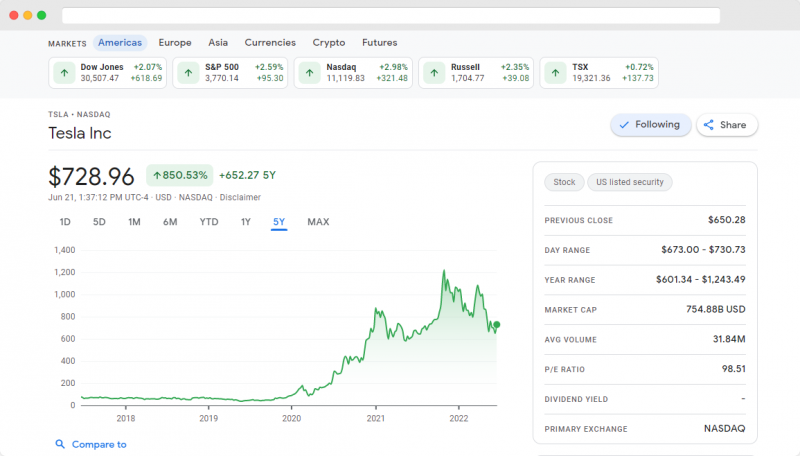Screen dimensions: 800x456
Task: Switch to the Asia markets tab
Action: coord(218,43)
